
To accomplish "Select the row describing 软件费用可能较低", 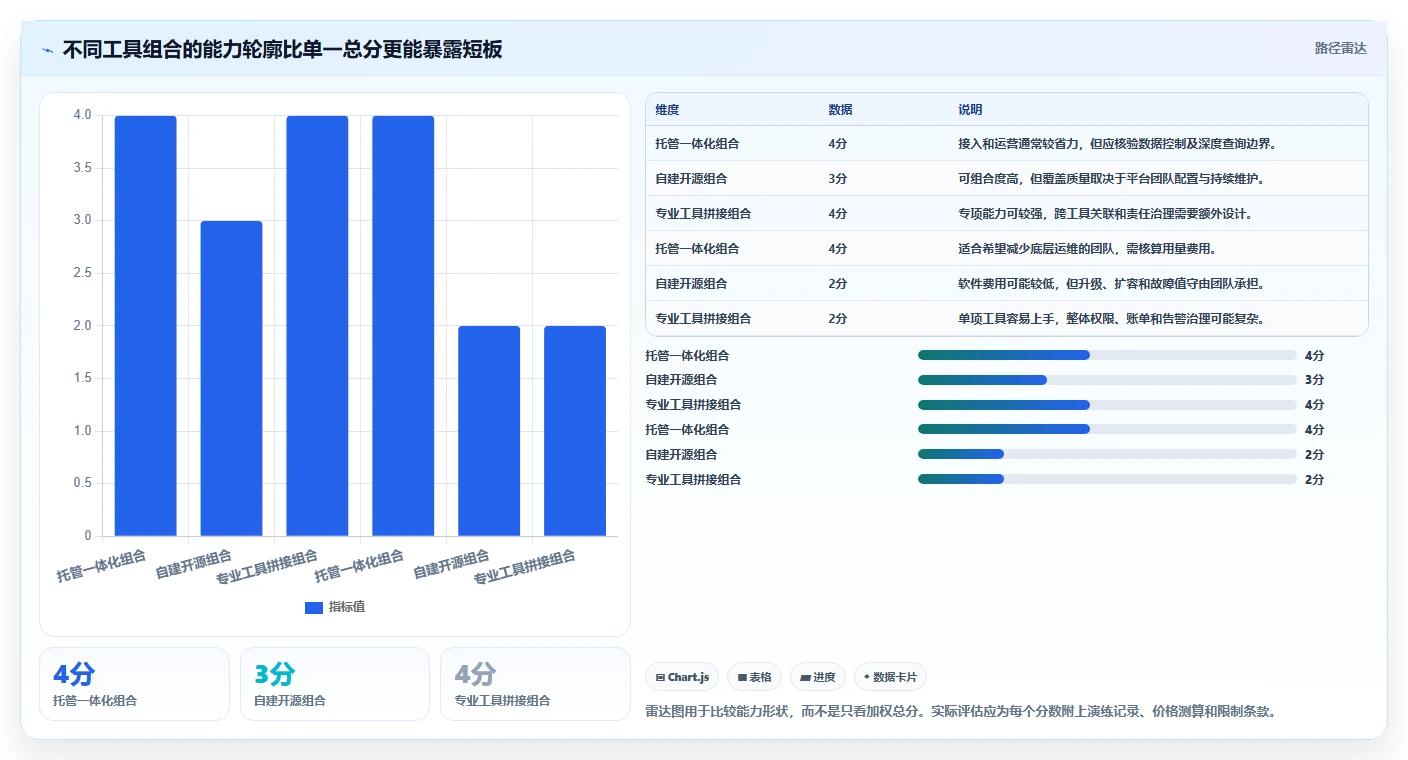I will tap(1006, 284).
